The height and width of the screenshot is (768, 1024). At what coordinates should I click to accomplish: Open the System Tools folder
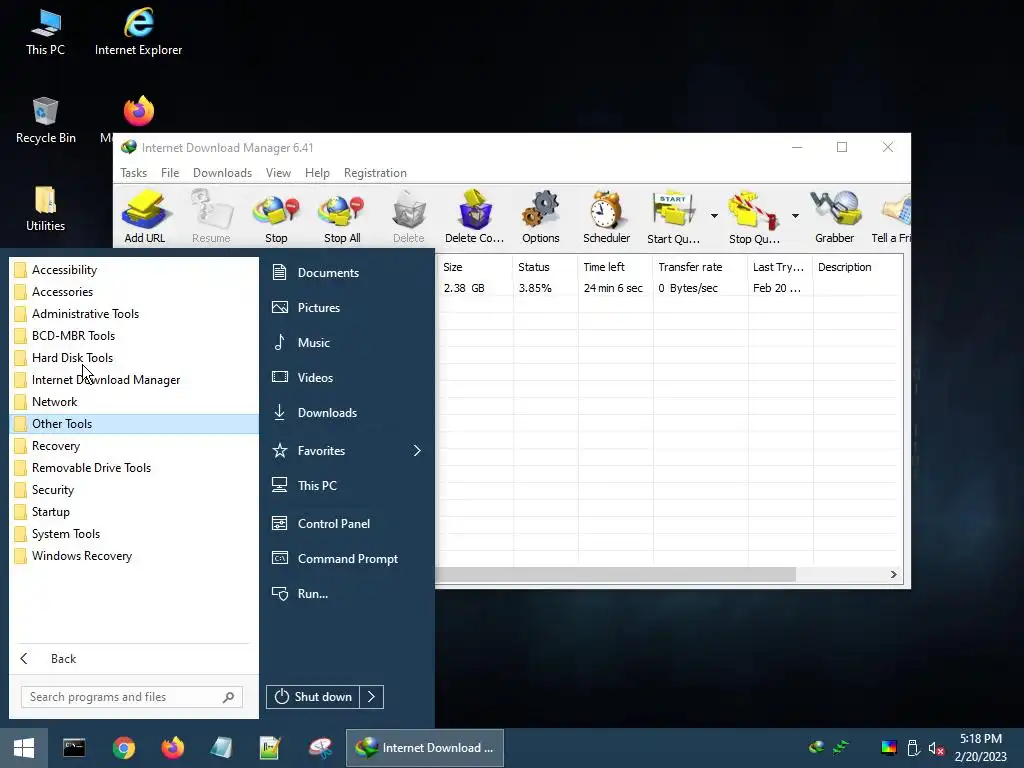pyautogui.click(x=135, y=534)
